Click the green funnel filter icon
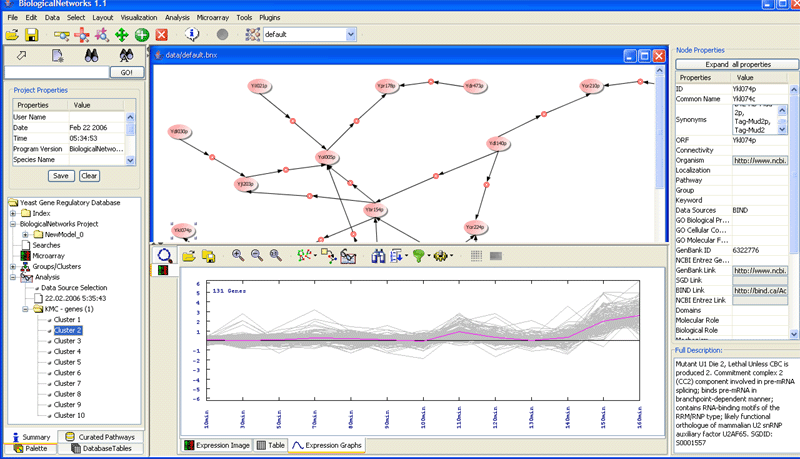 pos(418,256)
